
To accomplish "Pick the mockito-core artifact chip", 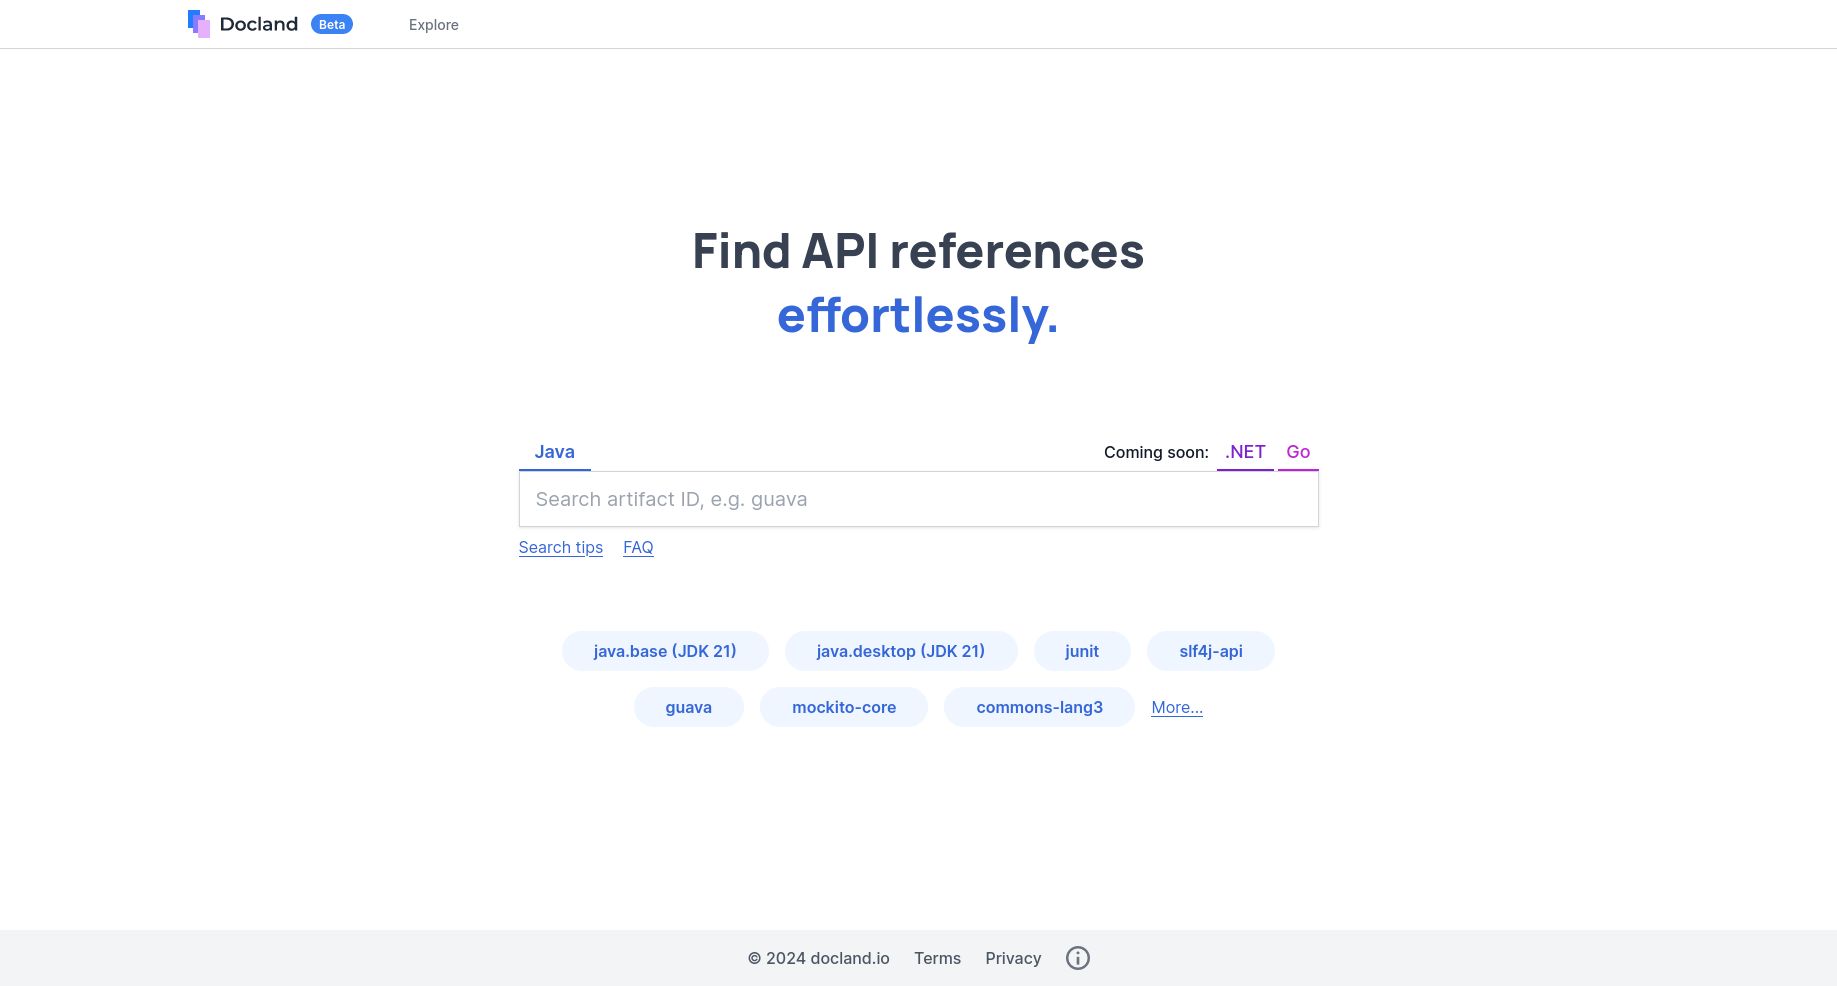I will tap(843, 707).
